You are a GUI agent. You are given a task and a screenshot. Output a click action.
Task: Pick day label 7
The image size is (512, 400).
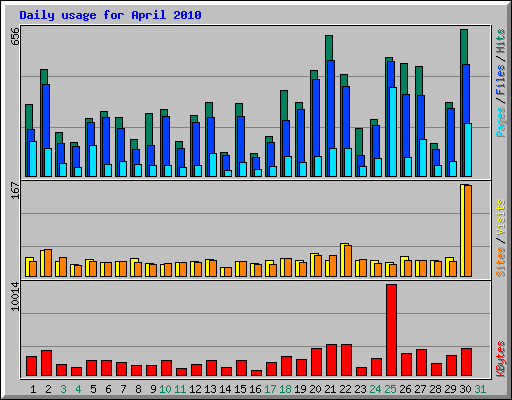pos(123,389)
